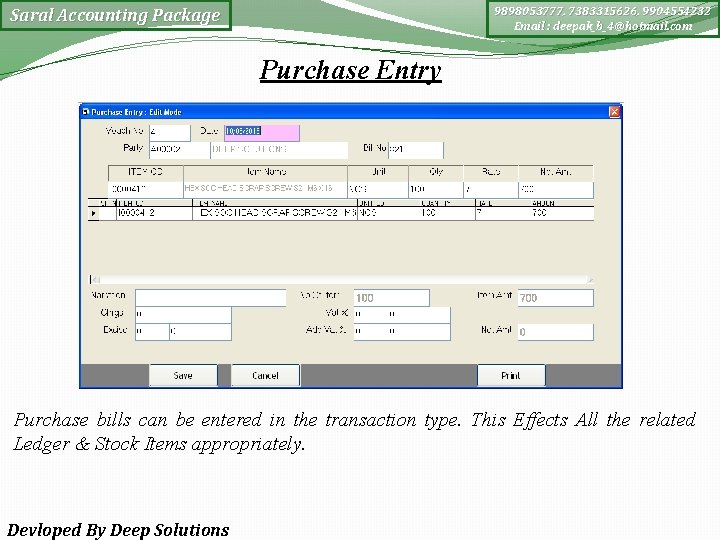Save the purchase entry
The width and height of the screenshot is (720, 540).
(183, 376)
